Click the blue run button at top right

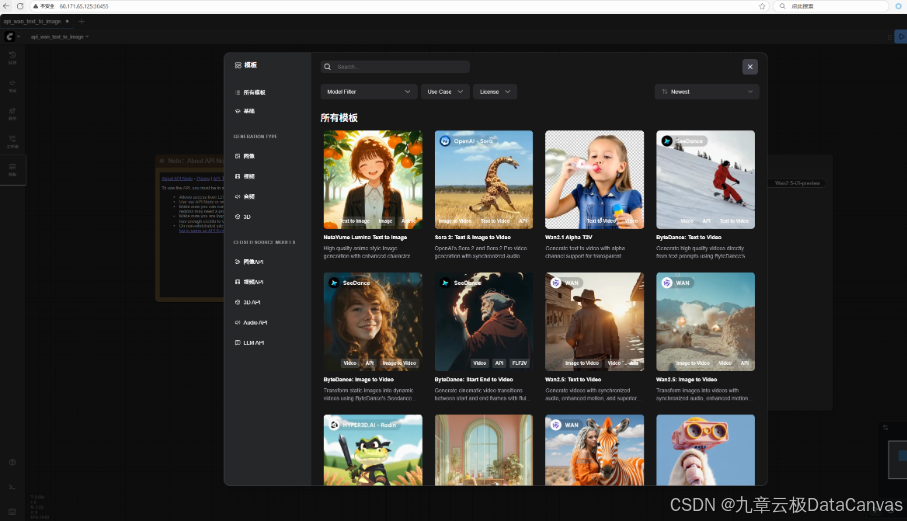pos(901,36)
